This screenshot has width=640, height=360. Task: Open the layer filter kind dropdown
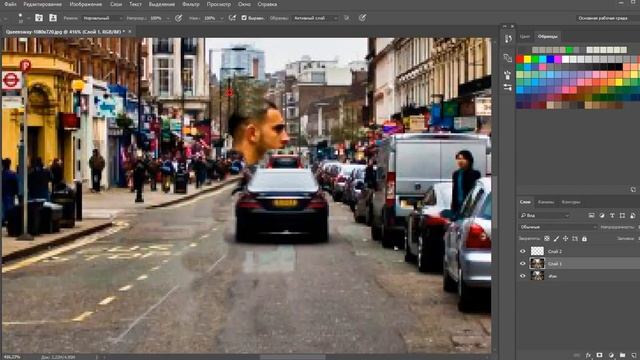click(544, 216)
